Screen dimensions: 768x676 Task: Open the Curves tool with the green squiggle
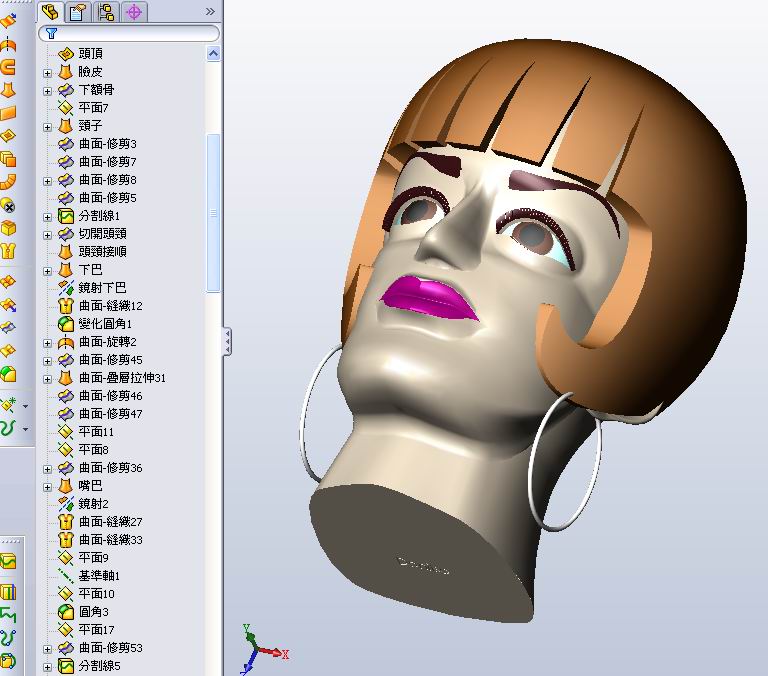tap(8, 429)
